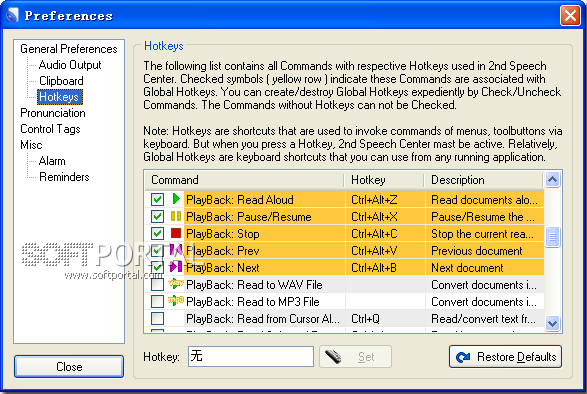587x394 pixels.
Task: Click the Ctrl+Alt+V hotkey cell
Action: click(385, 251)
